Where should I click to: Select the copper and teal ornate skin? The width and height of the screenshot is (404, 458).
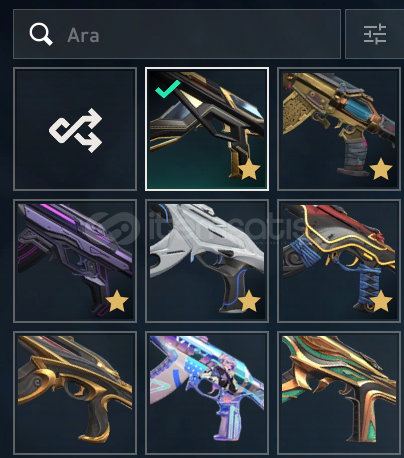coord(339,393)
